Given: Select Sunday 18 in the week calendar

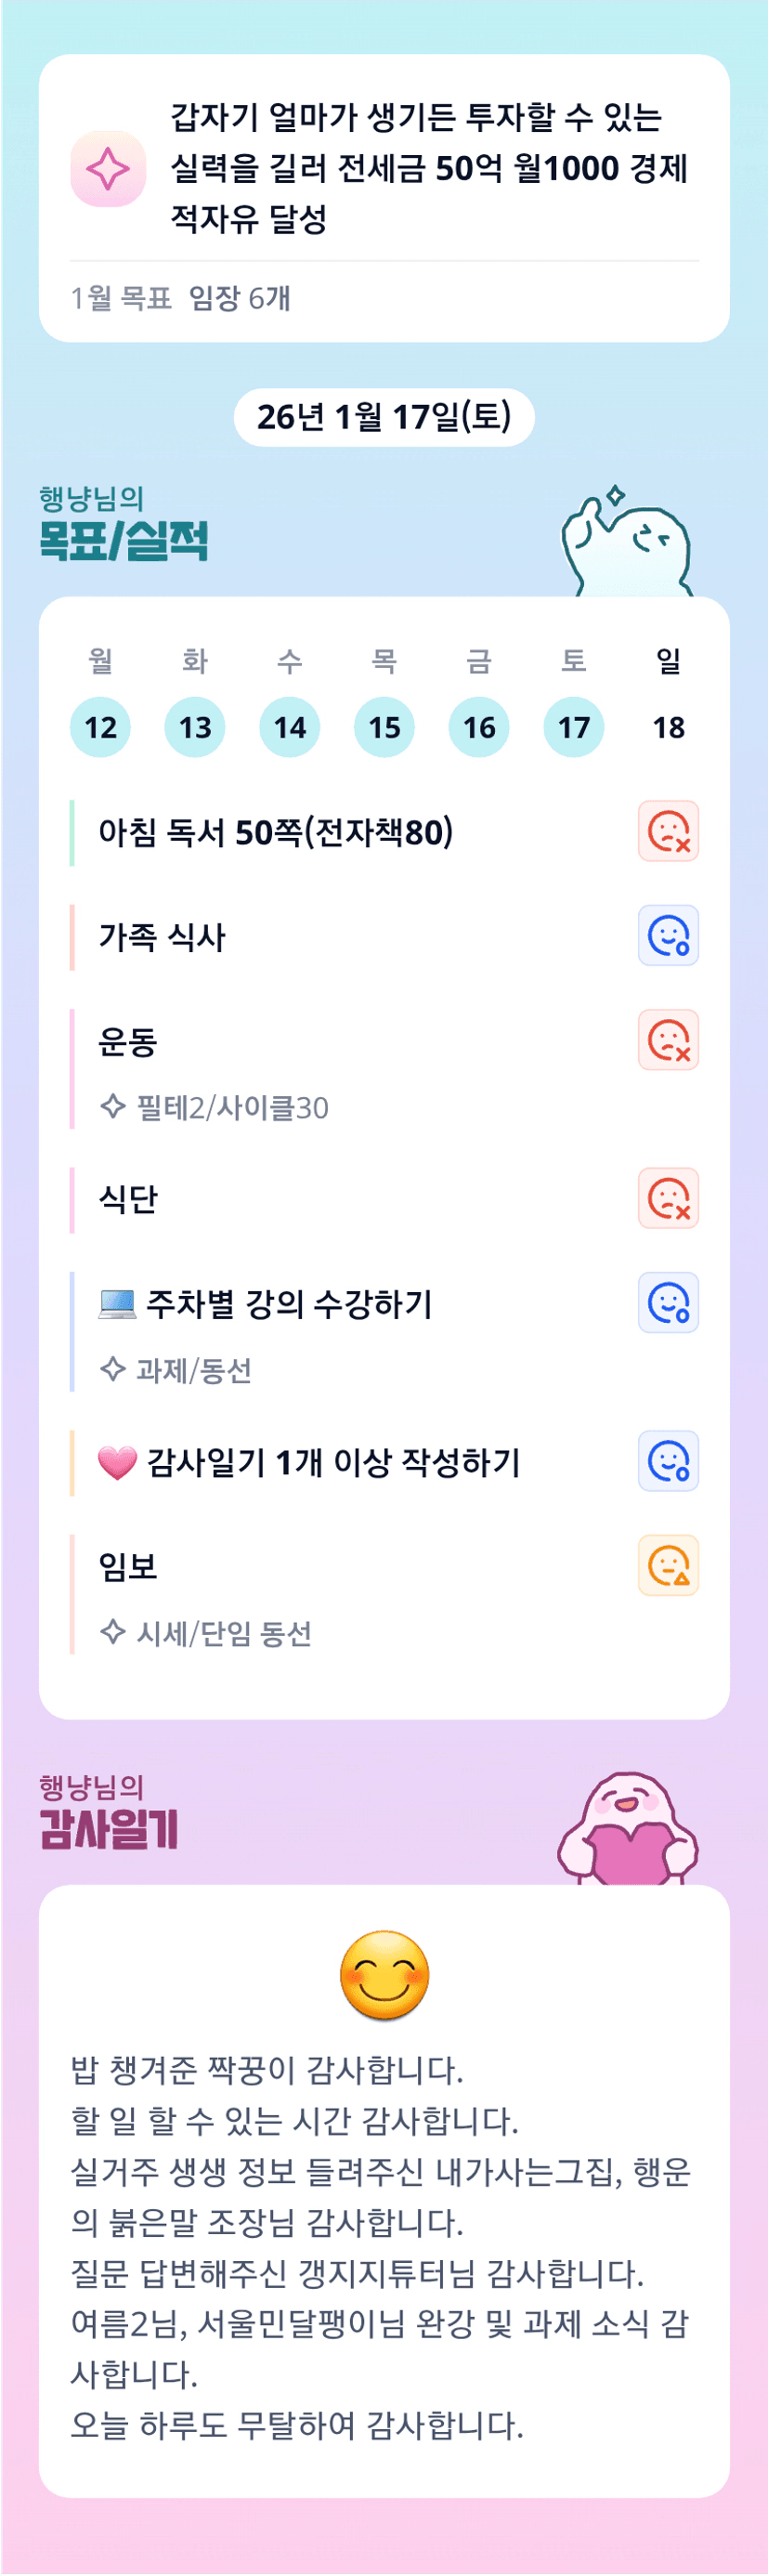Looking at the screenshot, I should (668, 727).
